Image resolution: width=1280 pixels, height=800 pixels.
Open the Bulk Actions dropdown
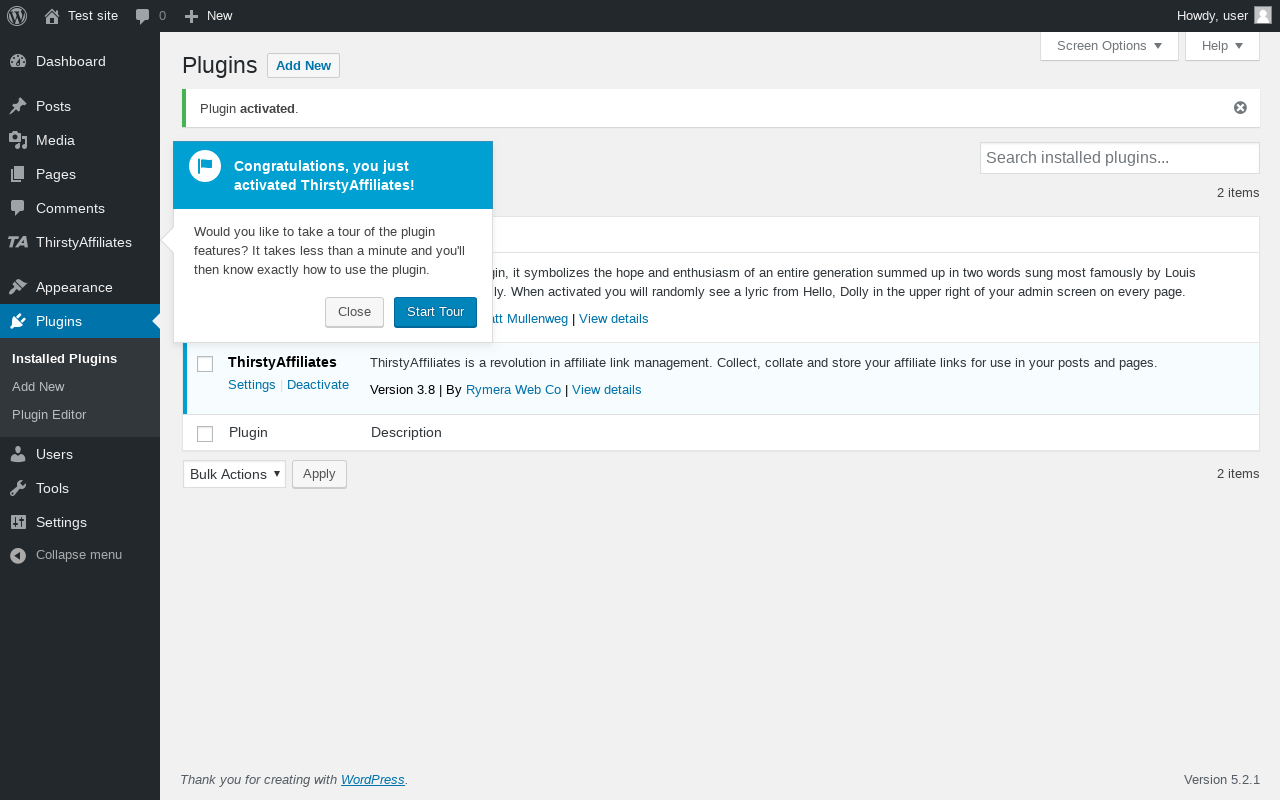pos(234,474)
